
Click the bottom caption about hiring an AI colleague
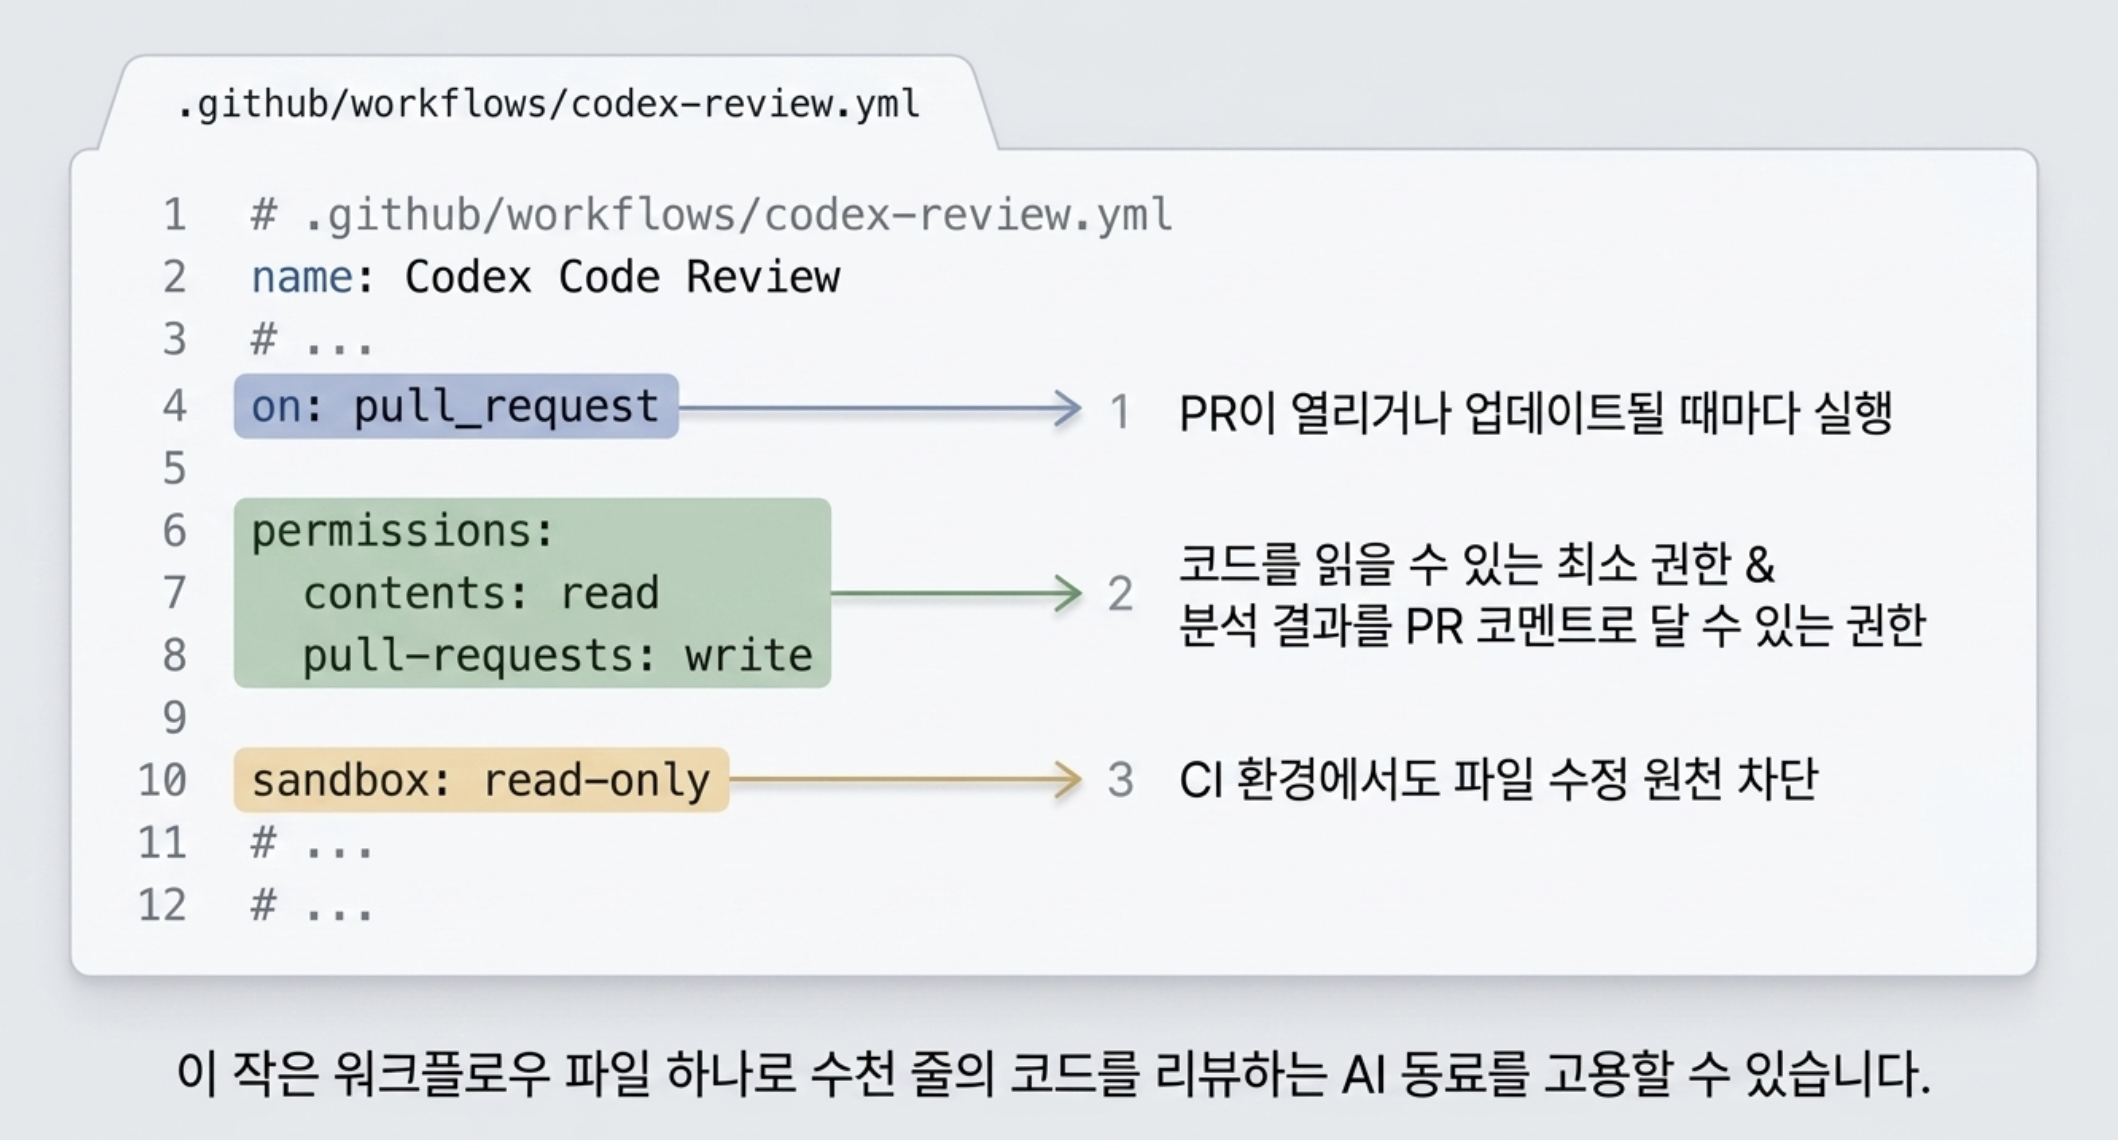coord(1054,1074)
